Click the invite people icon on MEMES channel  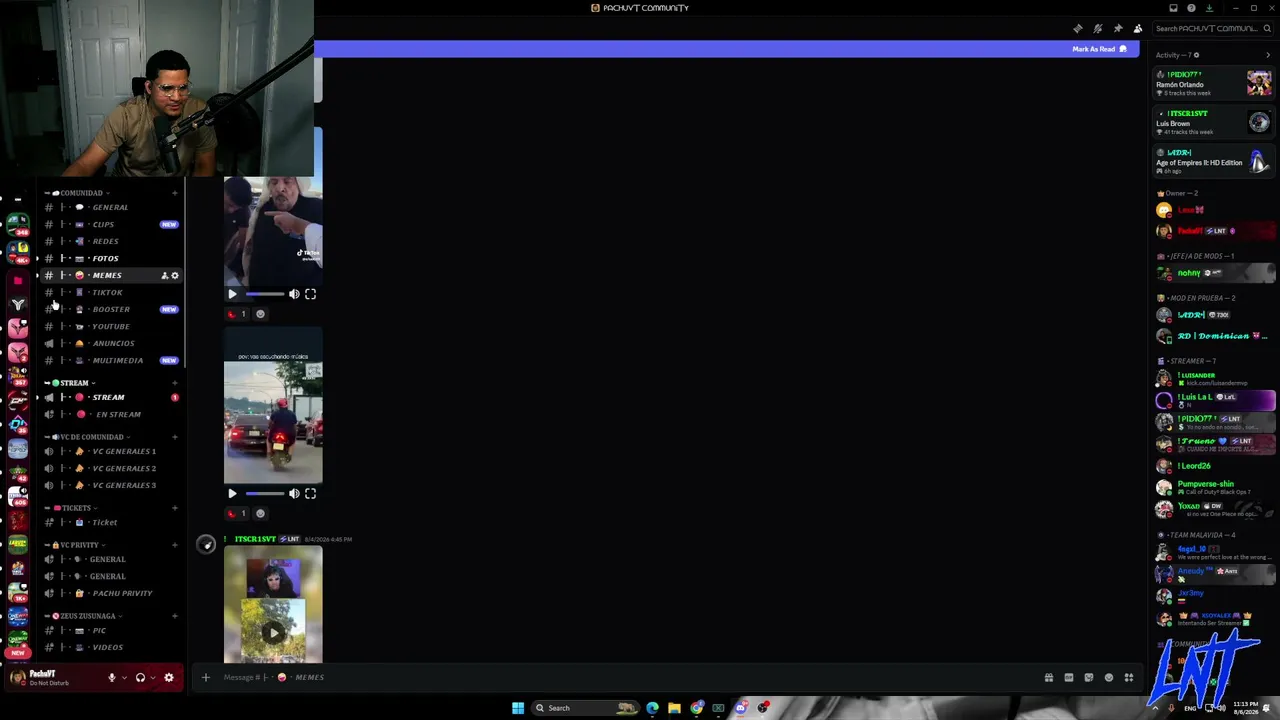click(164, 275)
